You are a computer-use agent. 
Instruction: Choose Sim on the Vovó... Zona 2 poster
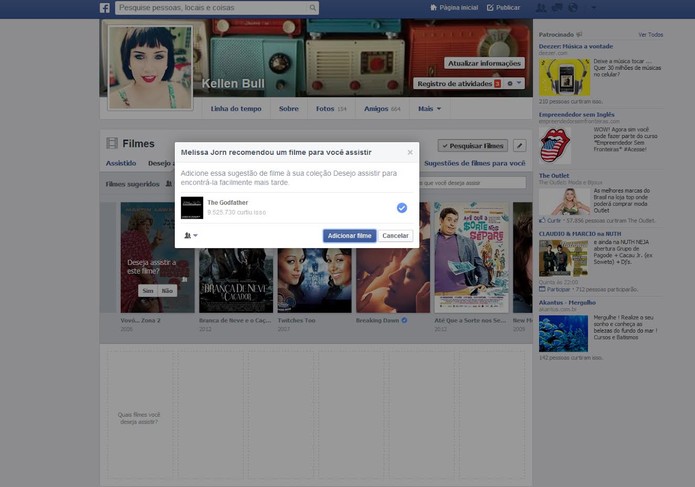(x=148, y=291)
